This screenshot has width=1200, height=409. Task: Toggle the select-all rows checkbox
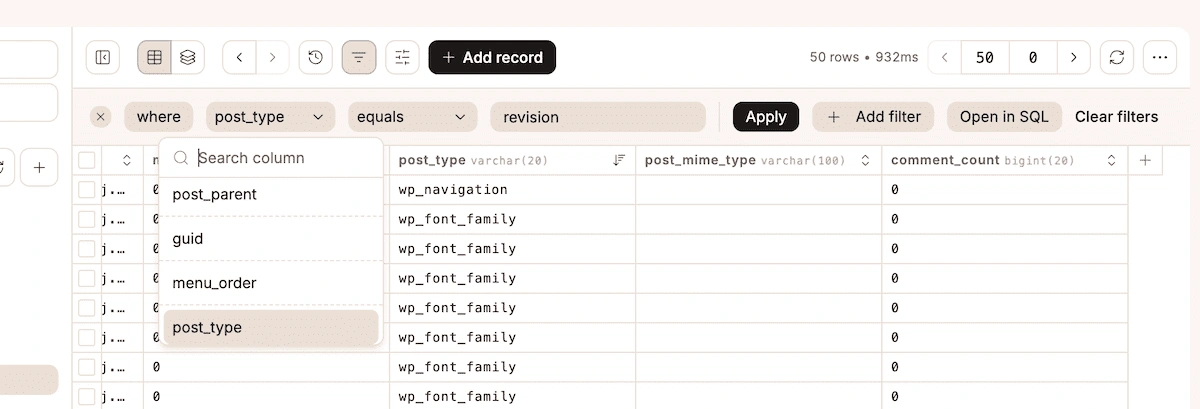(87, 160)
